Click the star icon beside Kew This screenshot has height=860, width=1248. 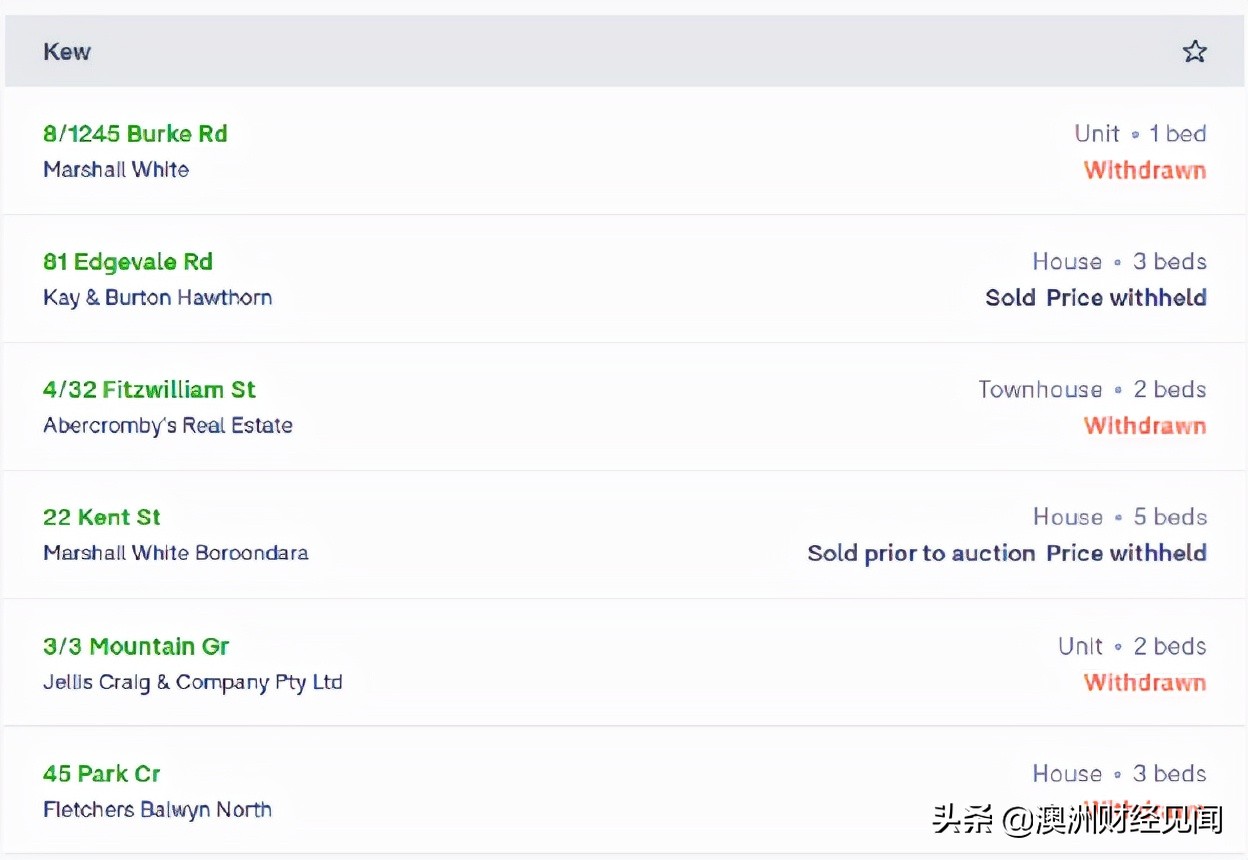[1194, 52]
